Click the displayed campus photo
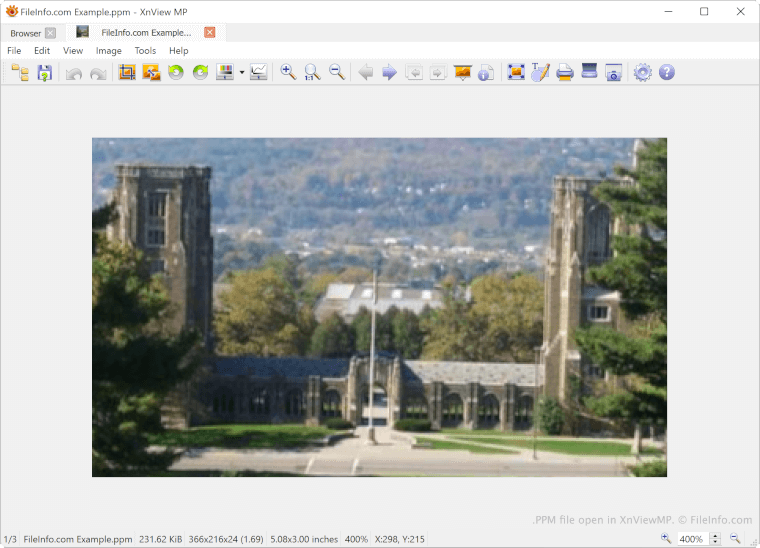760x548 pixels. 379,307
